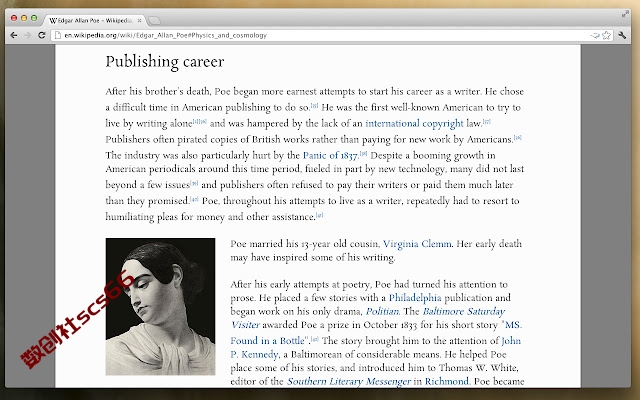Follow the Virginia Clemm link
Viewport: 640px width, 400px height.
point(417,244)
